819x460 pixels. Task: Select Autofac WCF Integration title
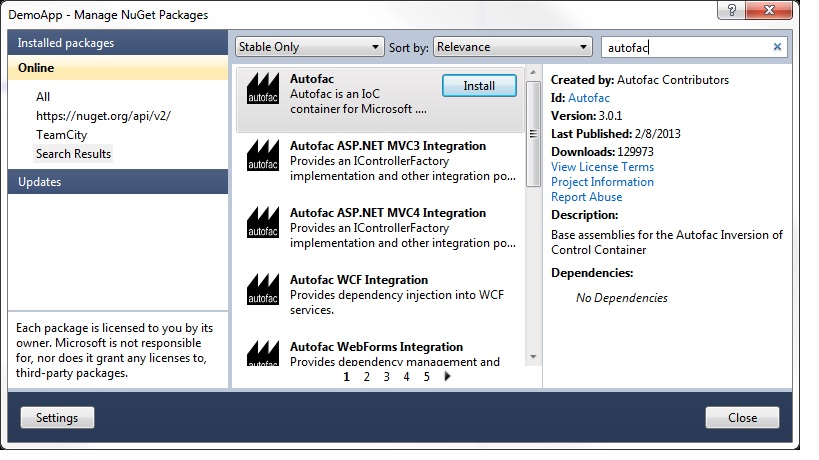pos(359,279)
